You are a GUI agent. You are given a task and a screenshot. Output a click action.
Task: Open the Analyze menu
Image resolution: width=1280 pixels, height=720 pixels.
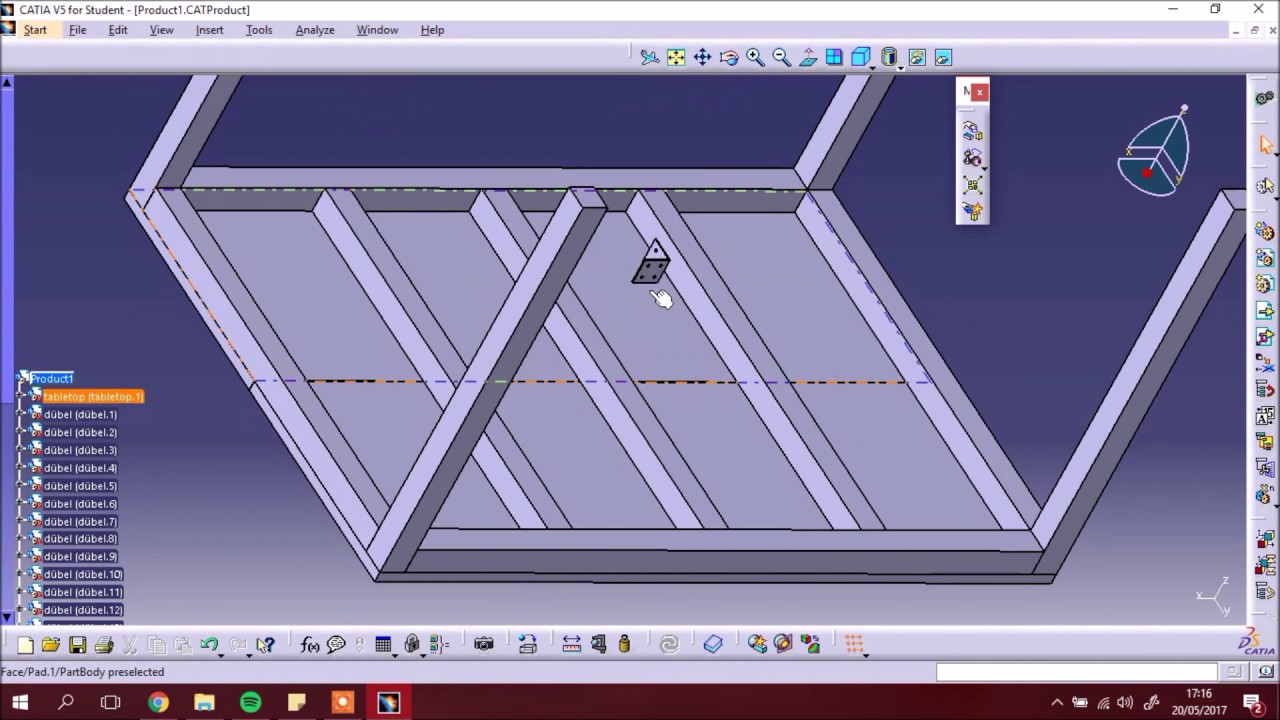[315, 30]
